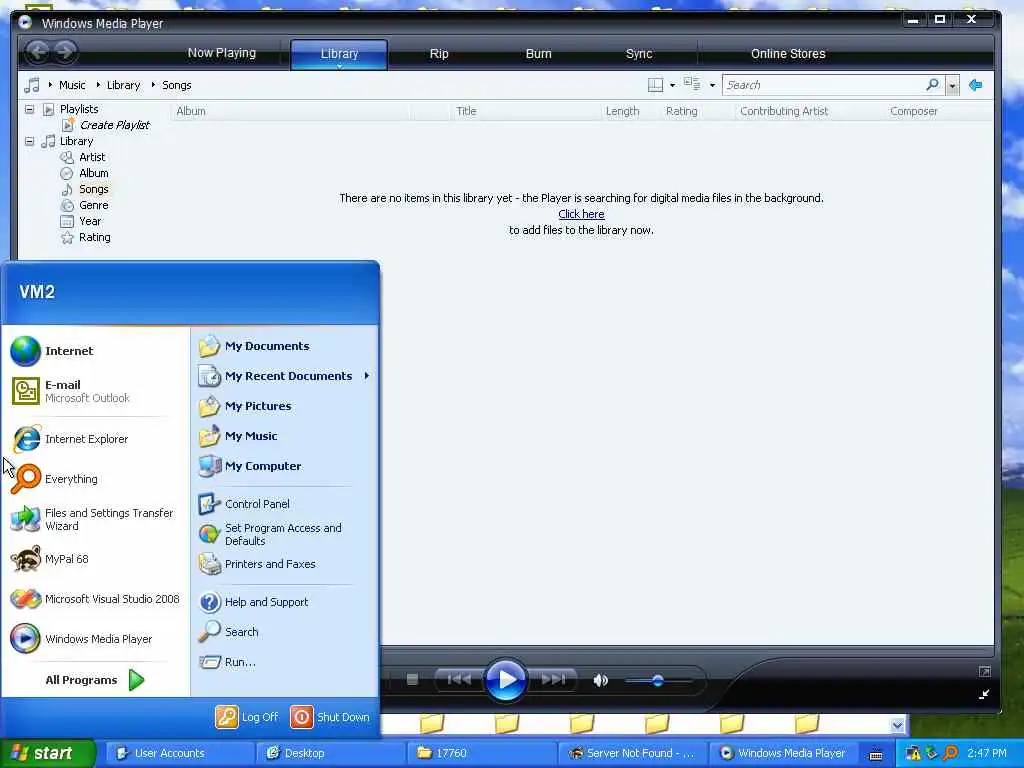Click the Shut Down button
The height and width of the screenshot is (768, 1024).
330,717
